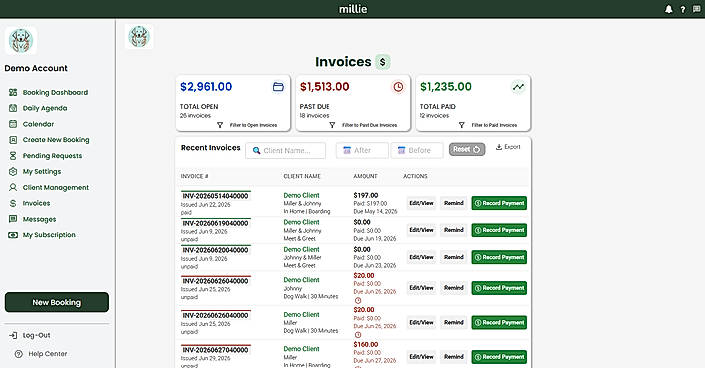Edit/View invoice INV-20260620040000

(x=421, y=257)
